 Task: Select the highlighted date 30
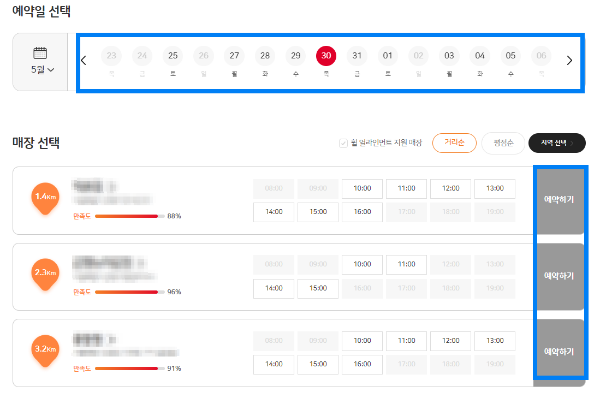point(326,56)
